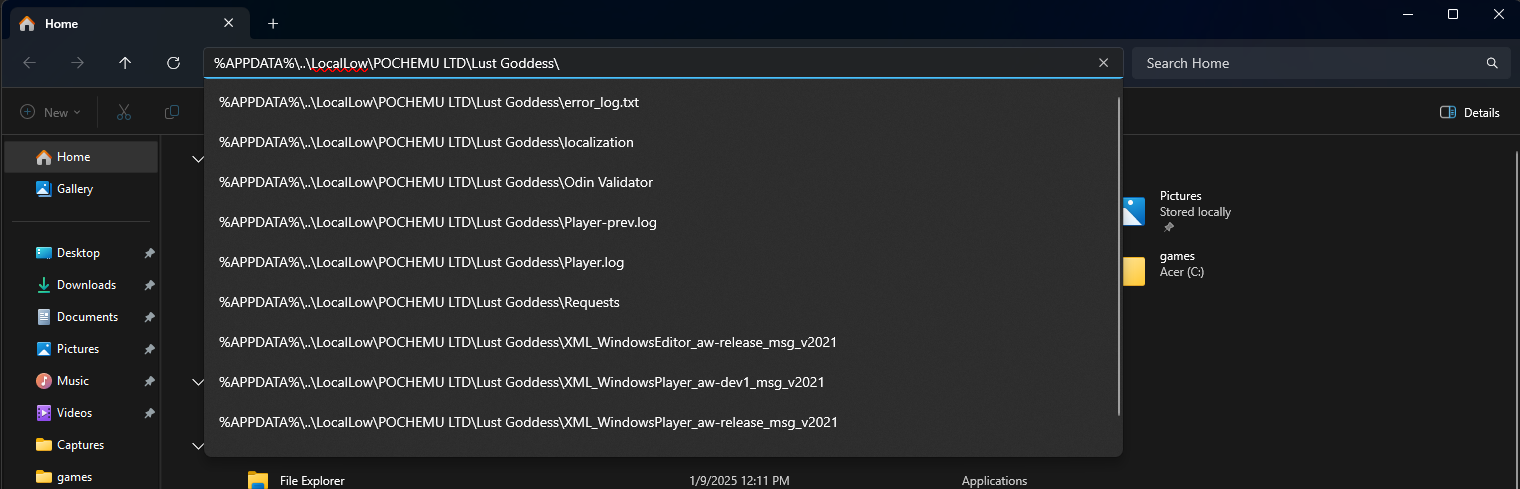Go up one folder level
The image size is (1520, 489).
tap(125, 63)
